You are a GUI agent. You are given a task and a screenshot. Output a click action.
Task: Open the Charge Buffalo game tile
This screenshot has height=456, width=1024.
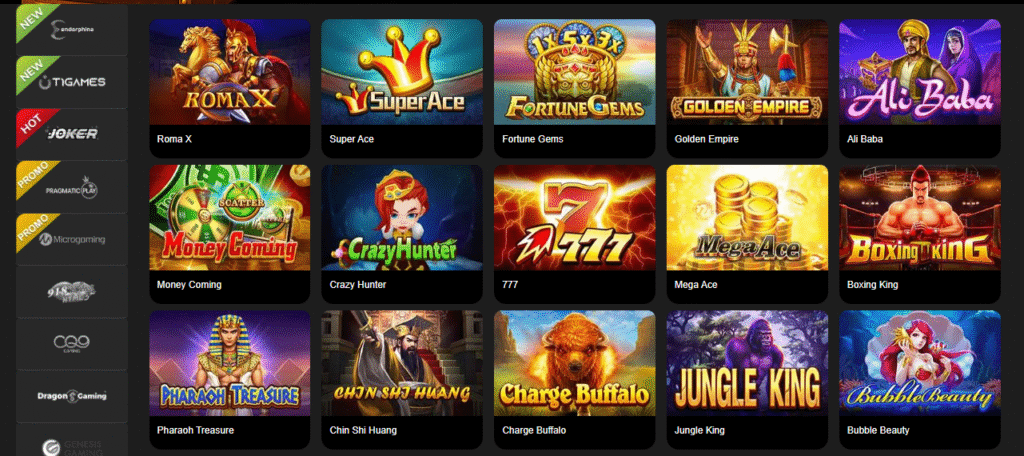pos(575,380)
